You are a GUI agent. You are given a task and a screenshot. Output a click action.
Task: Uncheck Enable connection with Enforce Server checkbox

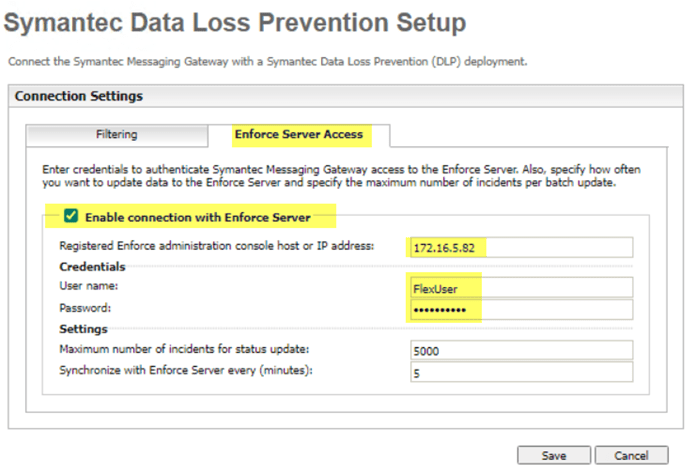tap(71, 216)
